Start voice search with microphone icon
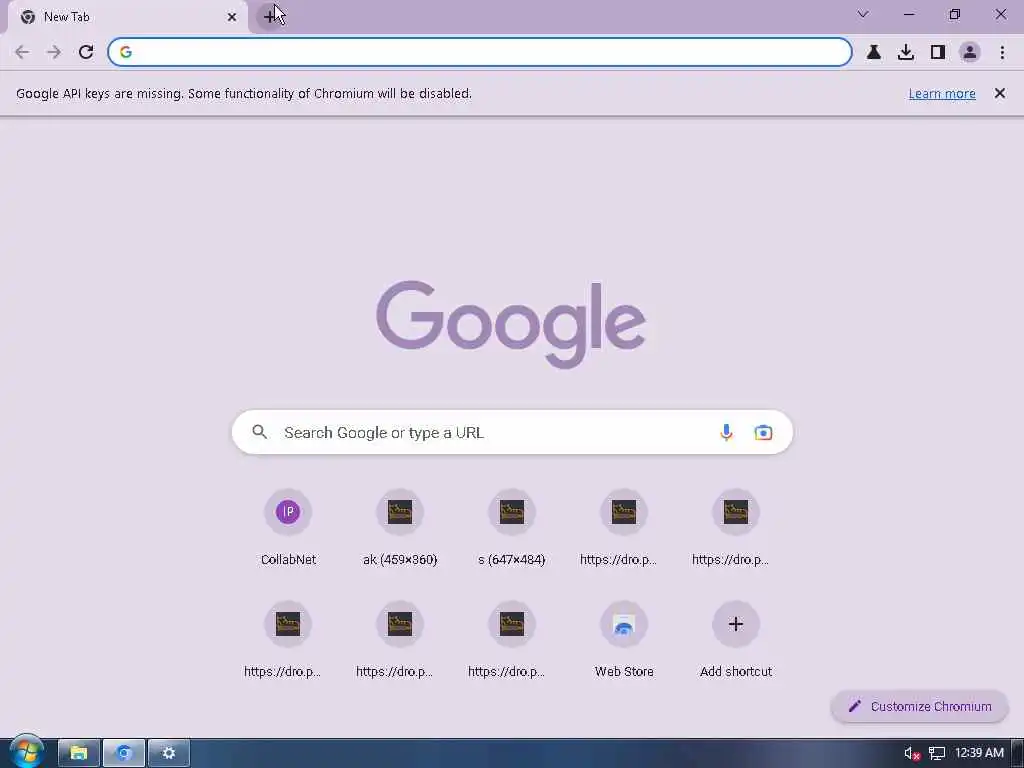1024x768 pixels. [x=726, y=432]
